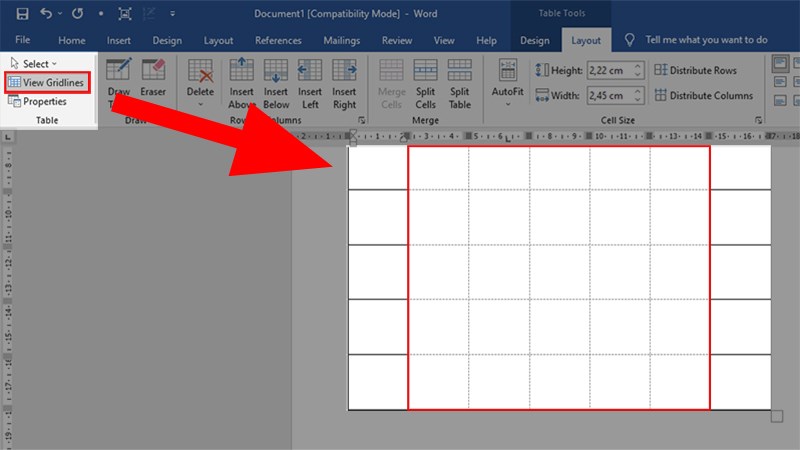Open the Select dropdown in Table group

point(34,64)
